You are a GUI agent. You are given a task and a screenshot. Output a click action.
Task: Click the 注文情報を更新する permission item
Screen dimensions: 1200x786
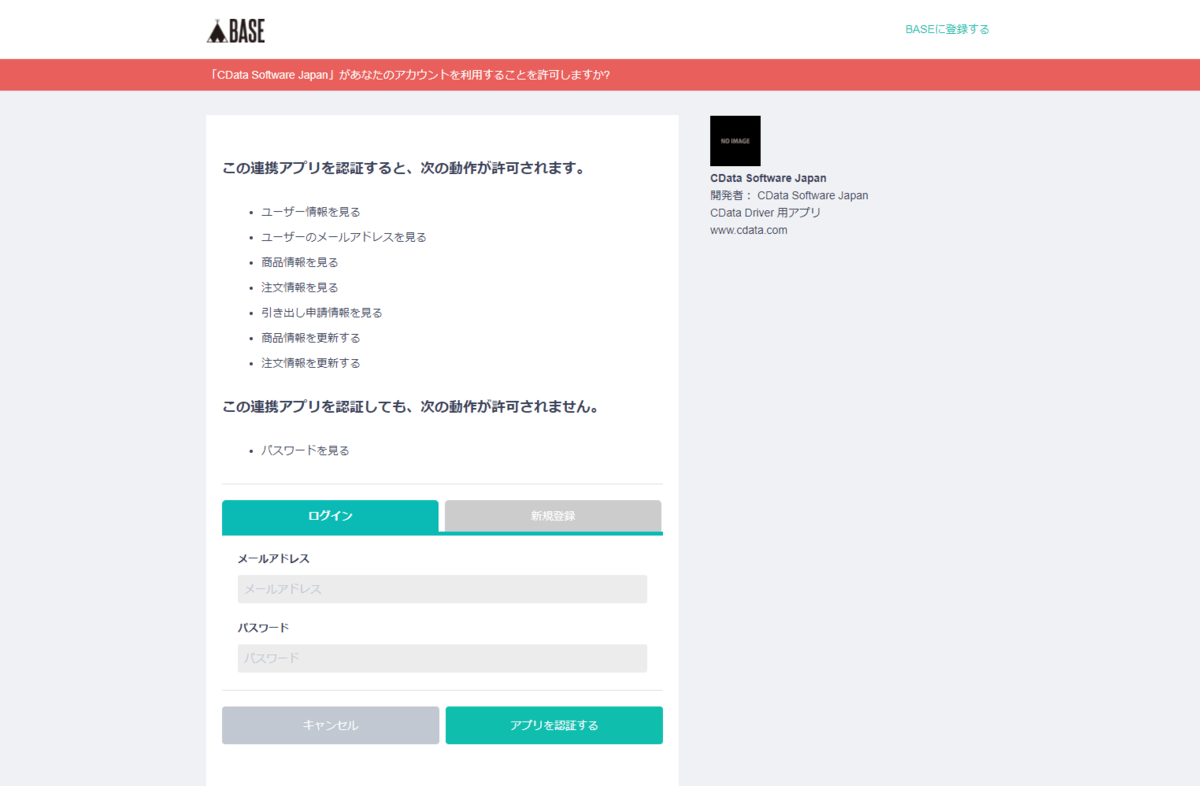tap(311, 363)
